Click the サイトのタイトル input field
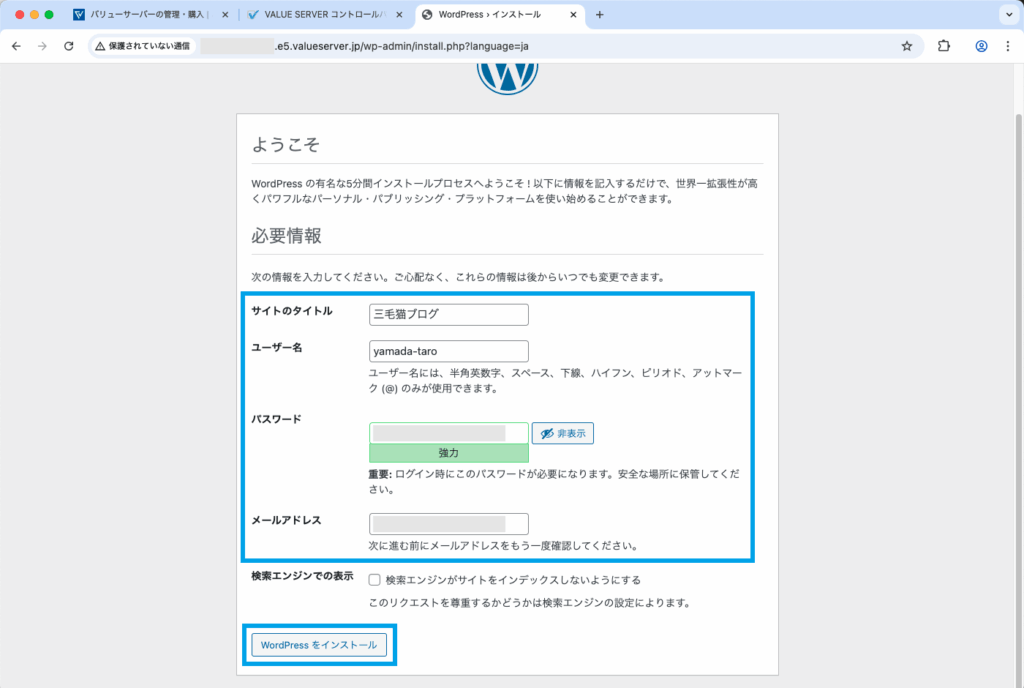Image resolution: width=1024 pixels, height=688 pixels. (x=448, y=314)
